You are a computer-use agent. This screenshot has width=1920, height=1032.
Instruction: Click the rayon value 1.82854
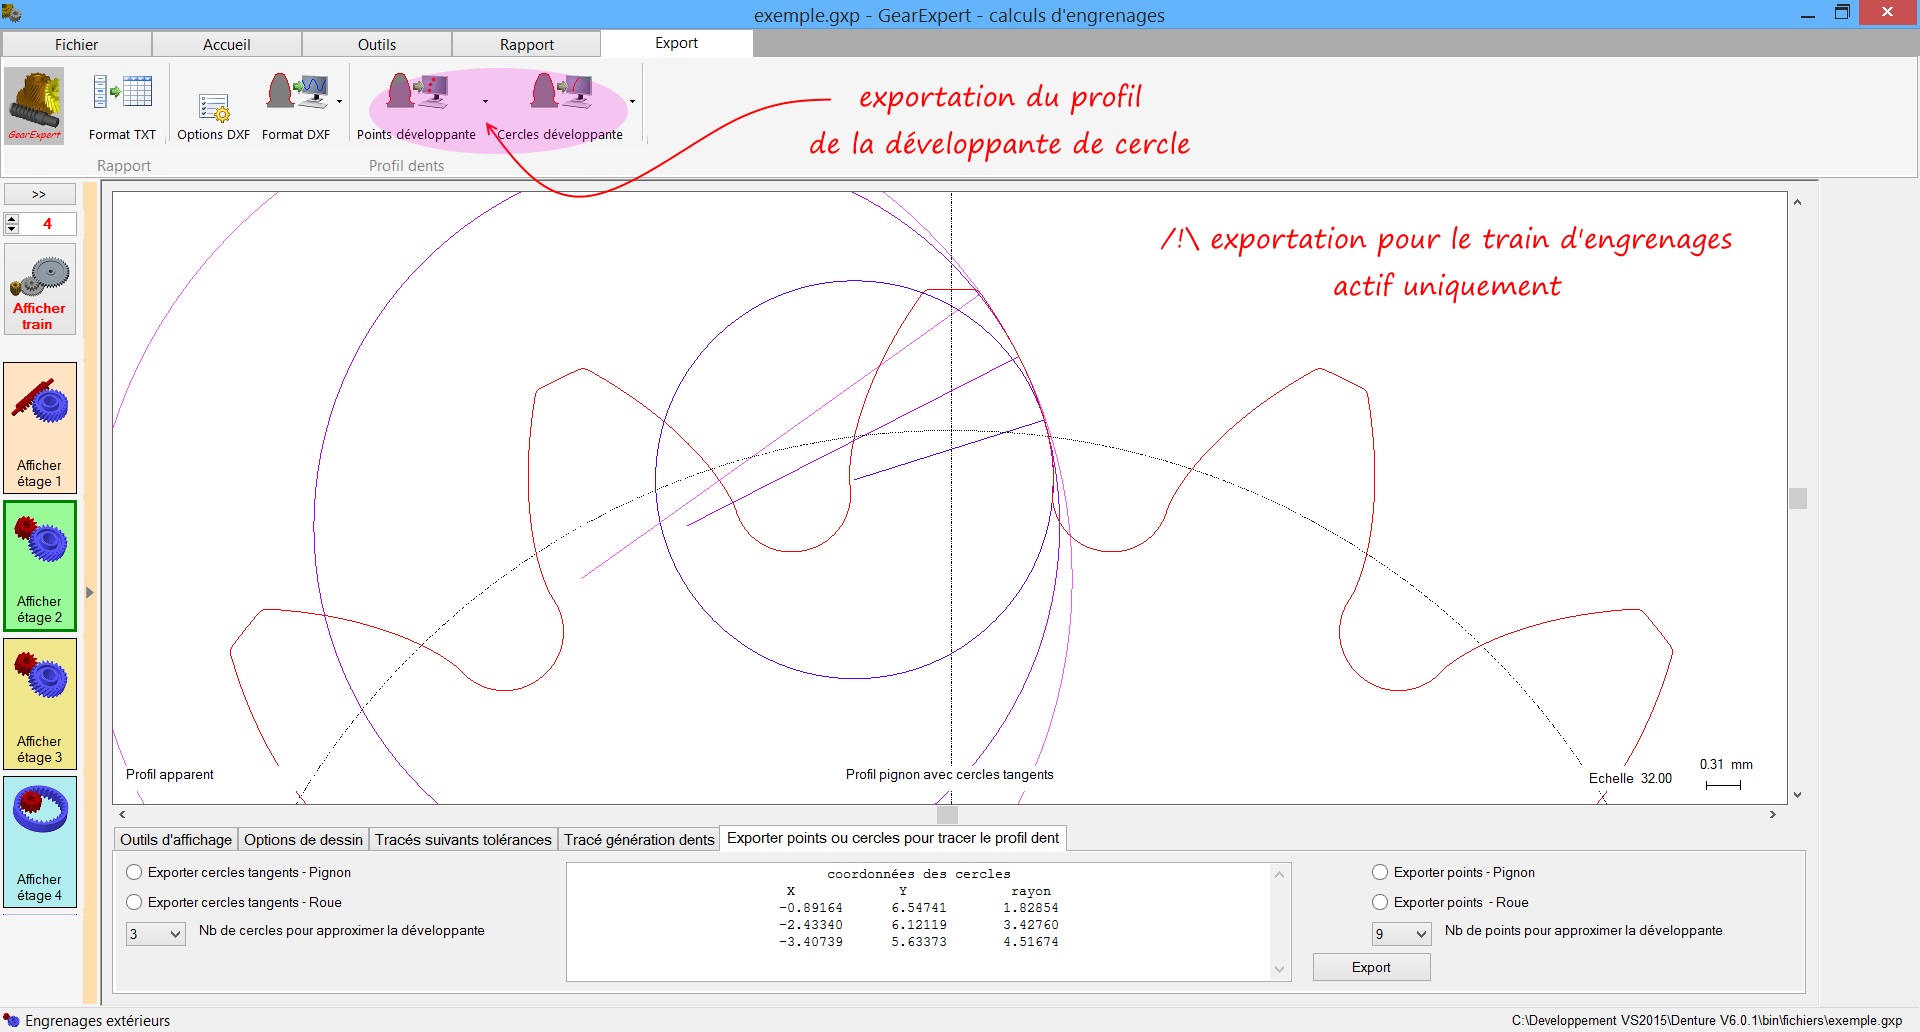tap(1030, 908)
